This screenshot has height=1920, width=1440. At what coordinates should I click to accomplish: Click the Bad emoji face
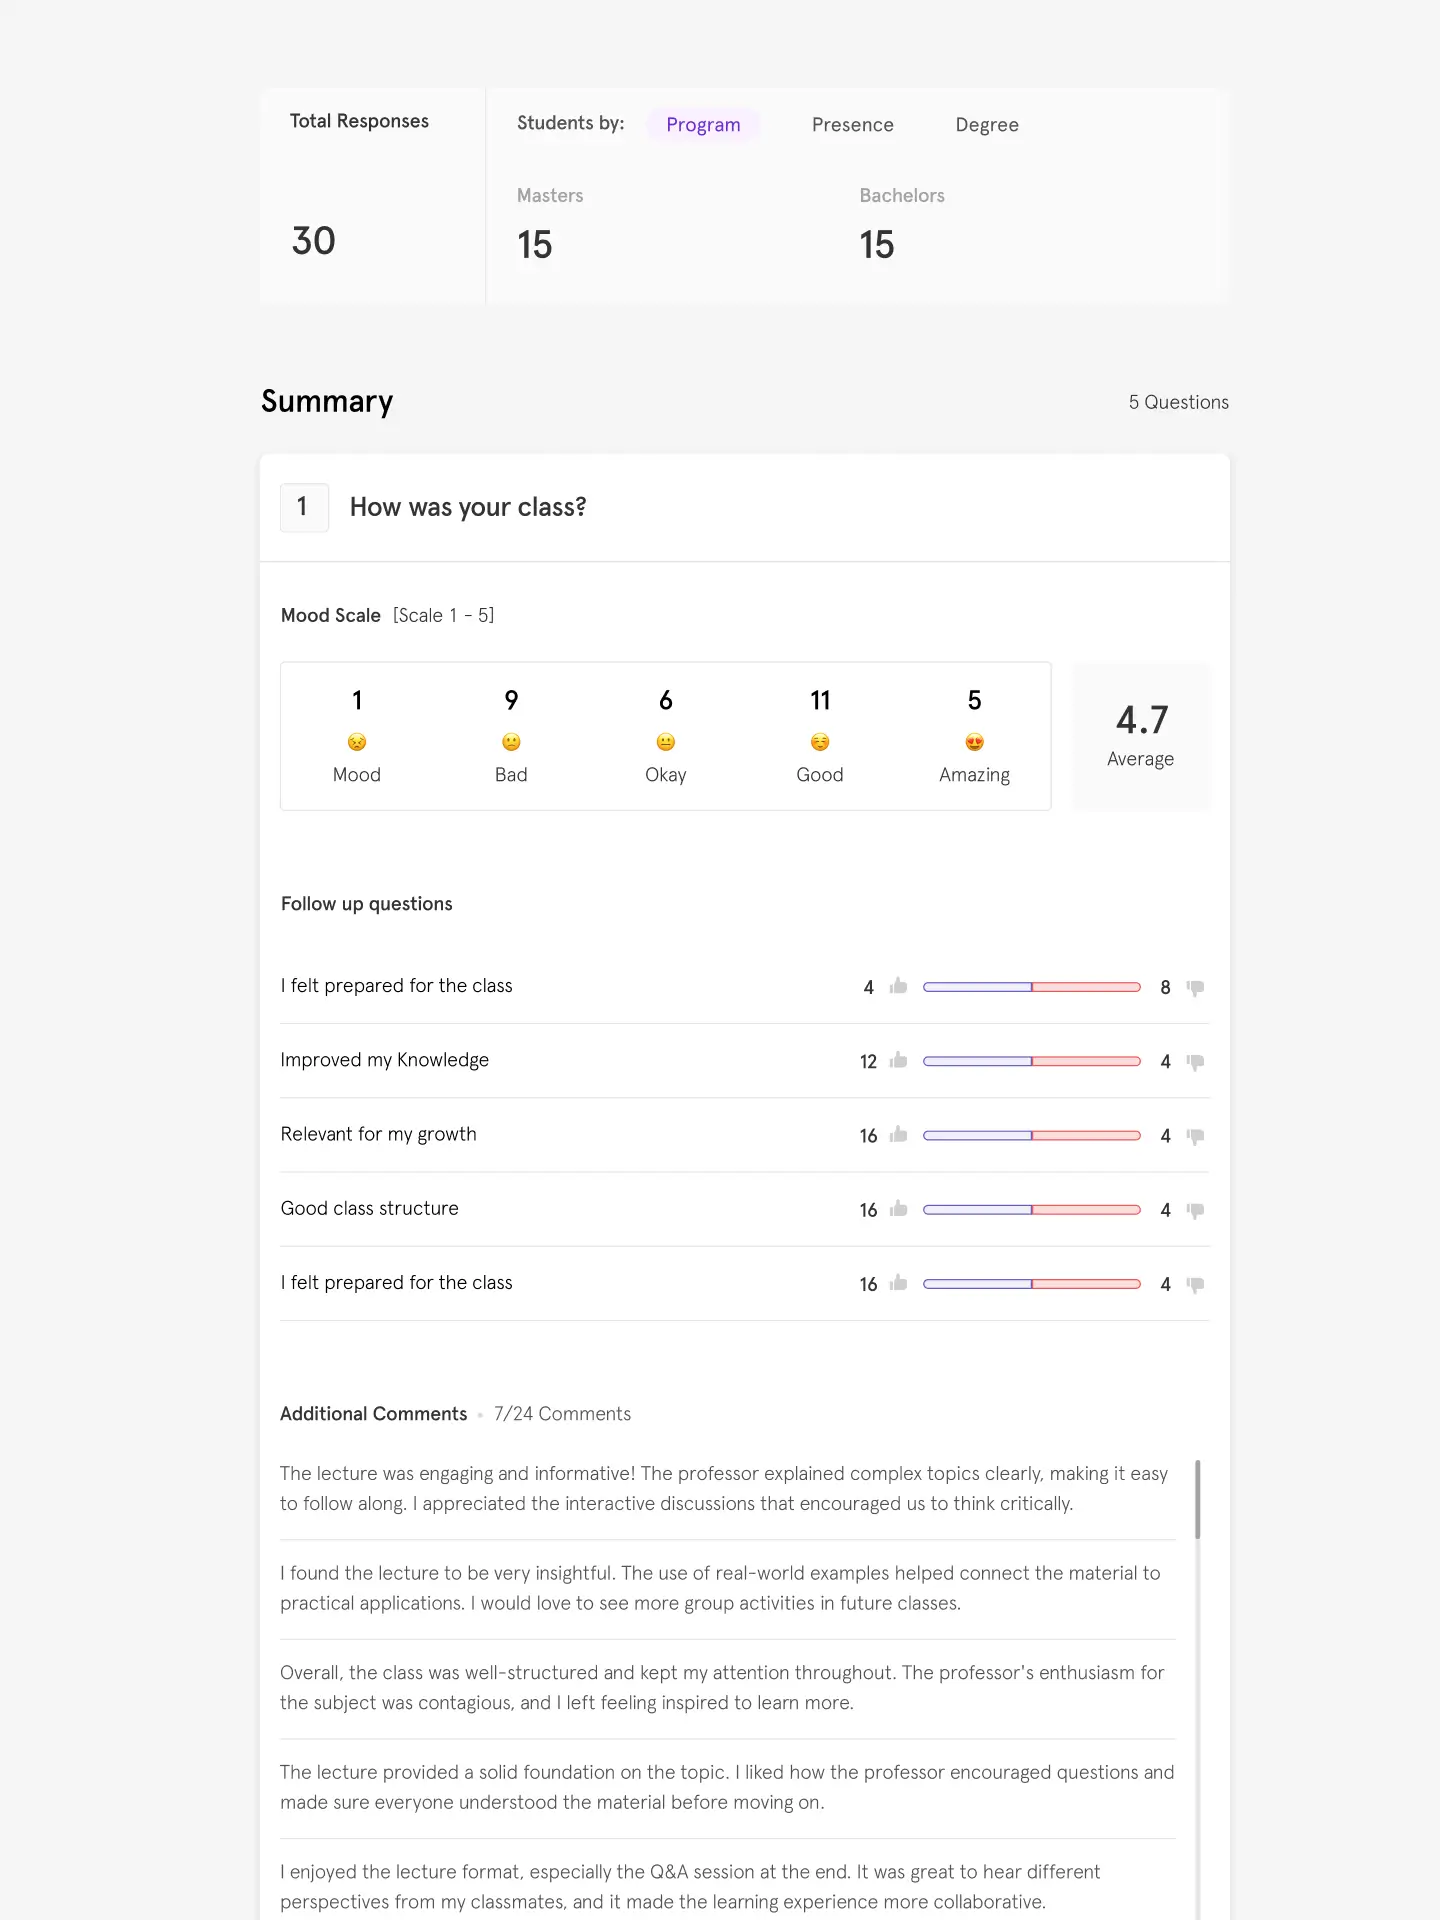pyautogui.click(x=511, y=742)
